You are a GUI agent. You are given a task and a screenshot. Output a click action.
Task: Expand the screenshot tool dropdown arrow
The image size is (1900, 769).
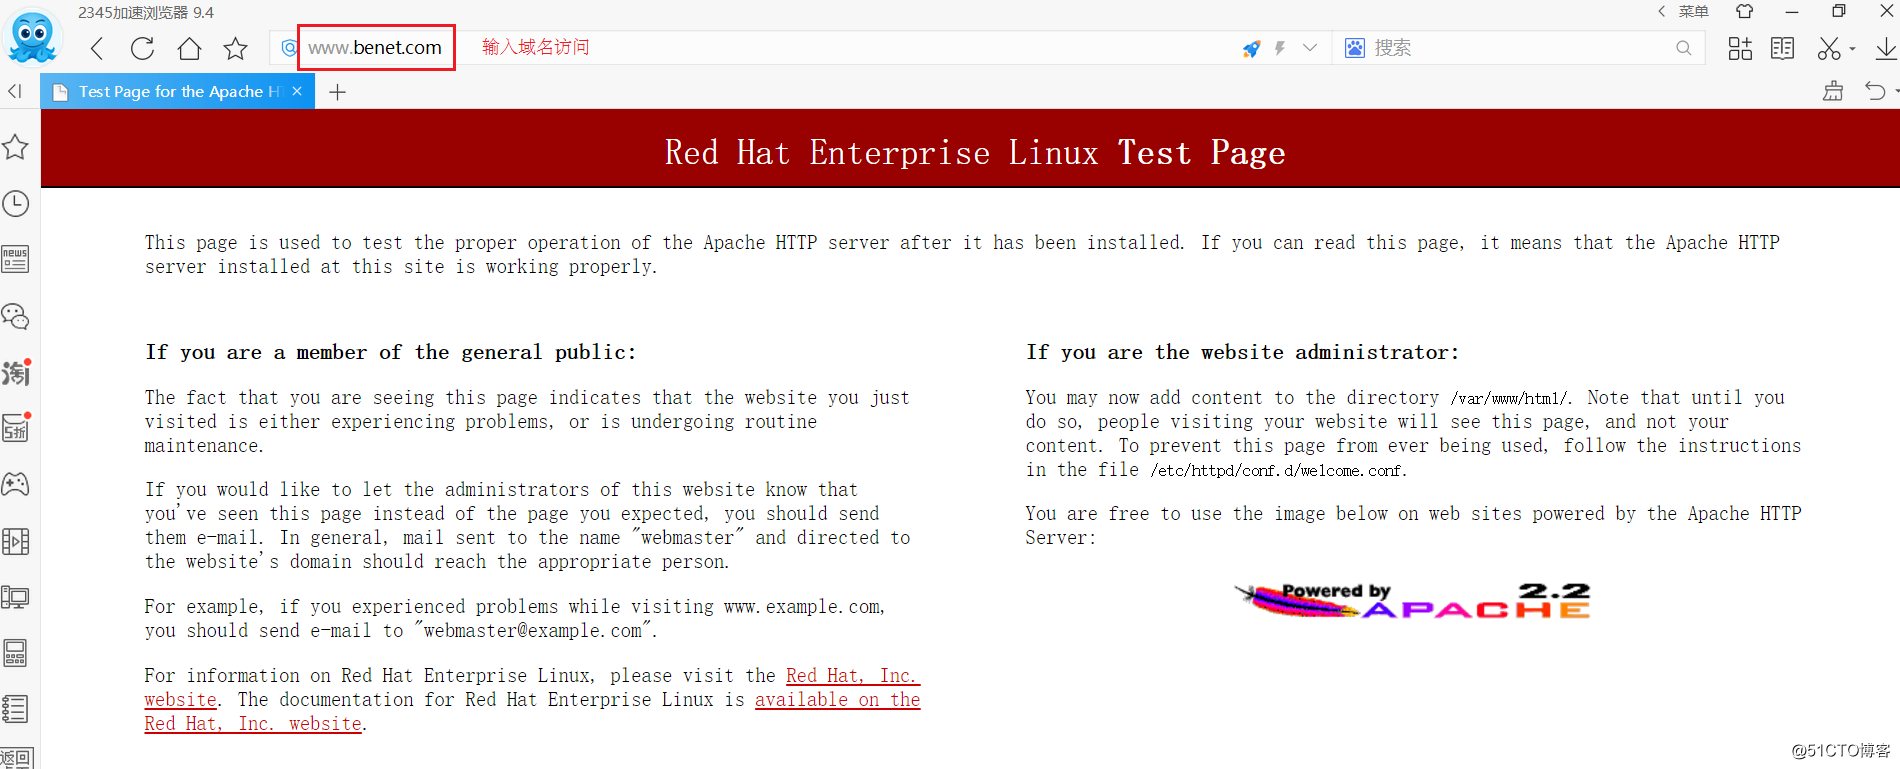(1852, 49)
